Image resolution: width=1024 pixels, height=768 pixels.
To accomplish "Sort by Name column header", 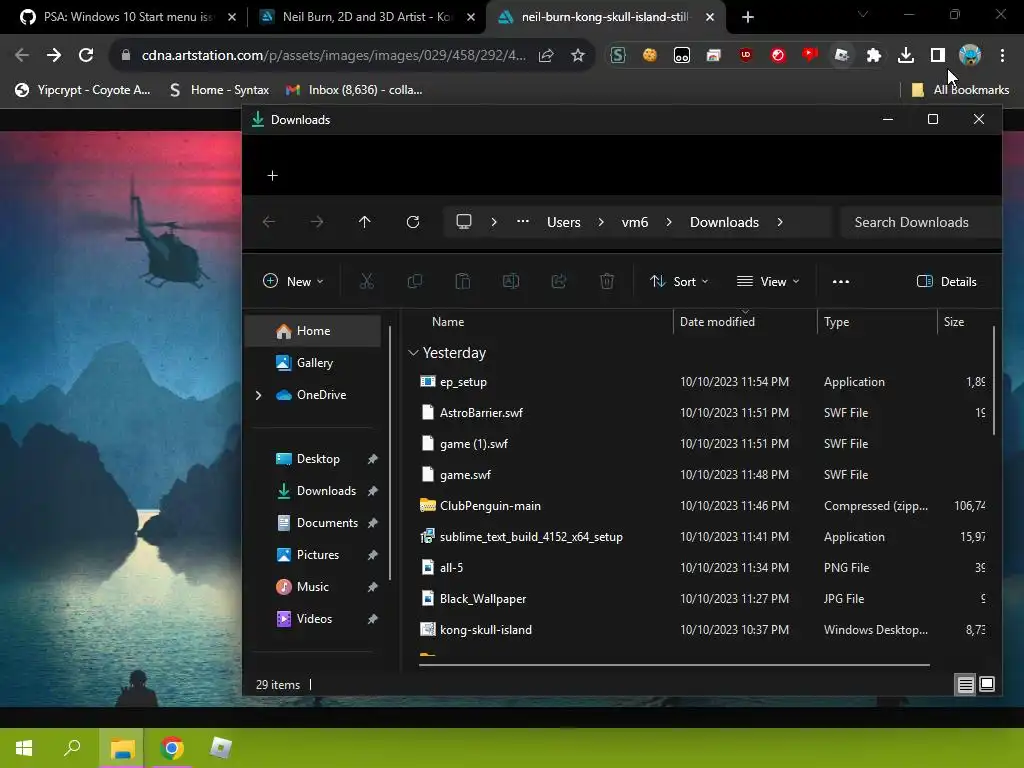I will tap(448, 322).
